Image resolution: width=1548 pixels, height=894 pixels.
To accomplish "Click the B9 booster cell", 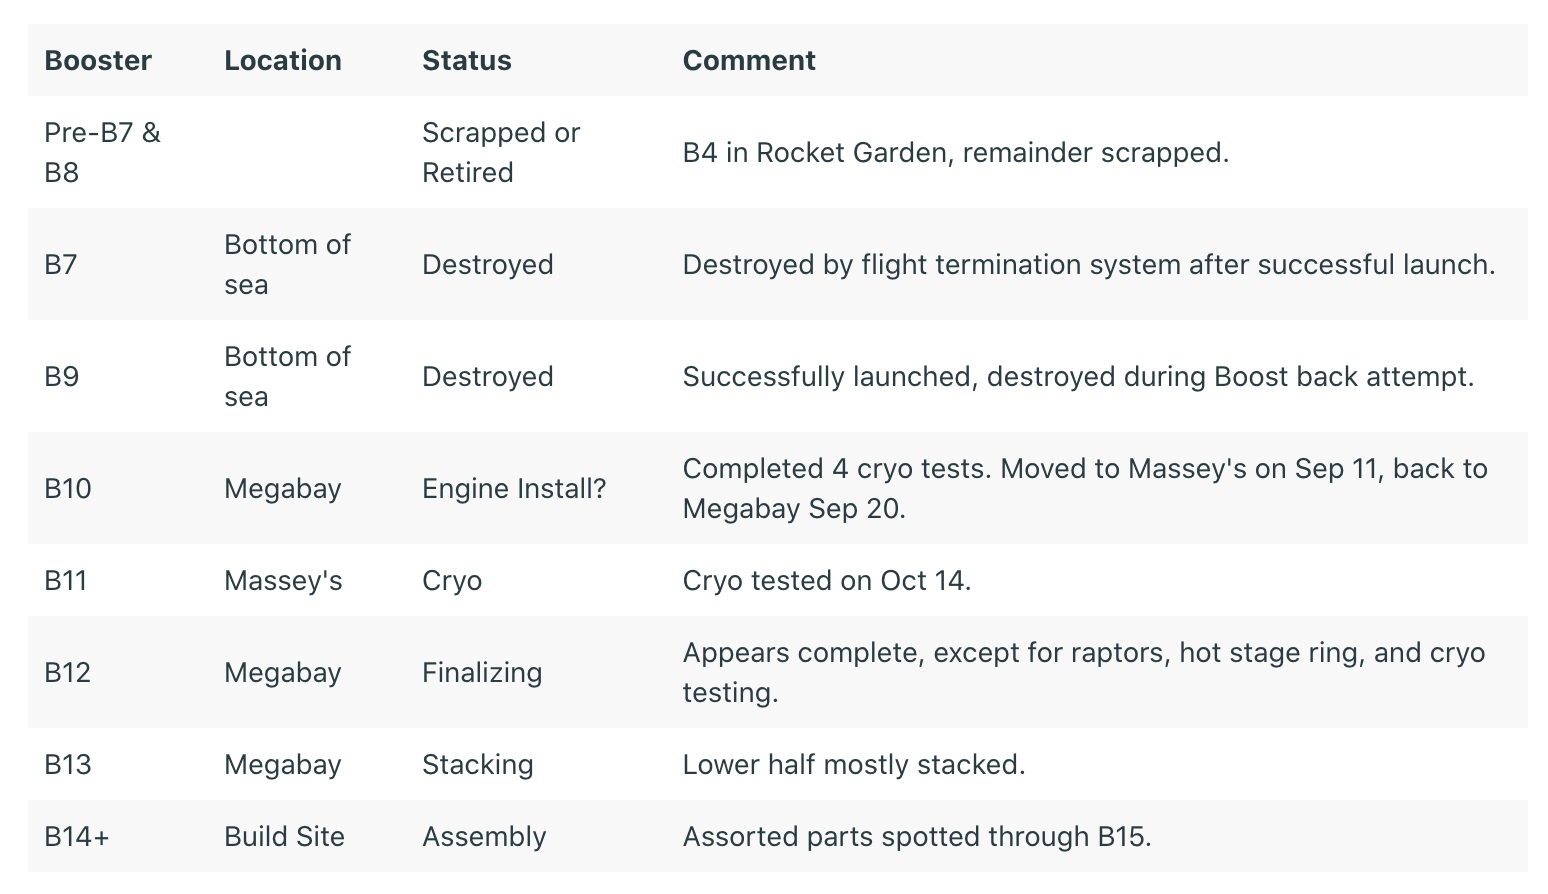I will [x=61, y=377].
